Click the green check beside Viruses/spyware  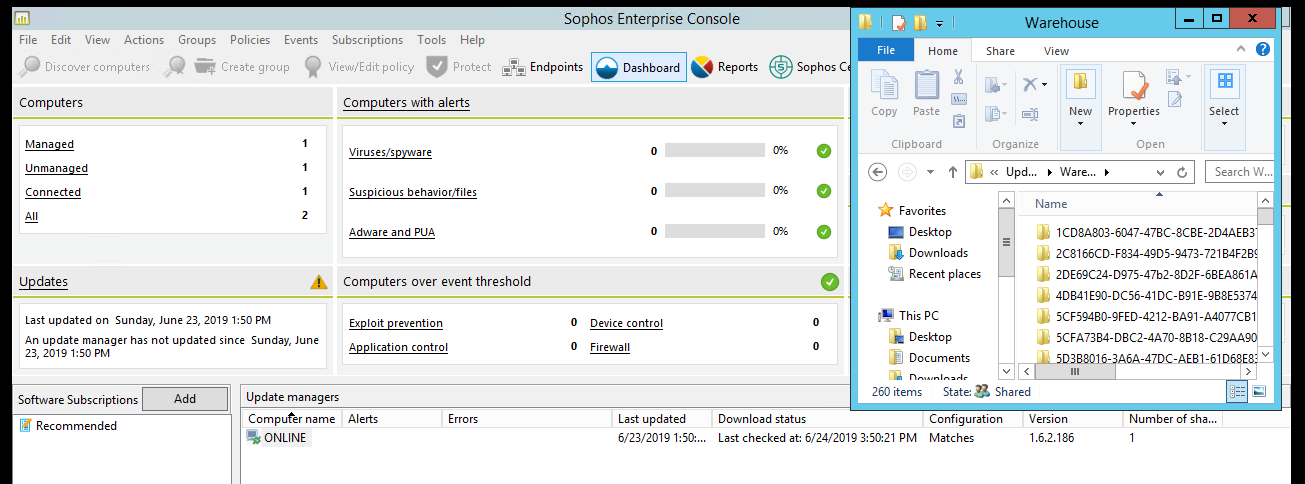pyautogui.click(x=824, y=151)
